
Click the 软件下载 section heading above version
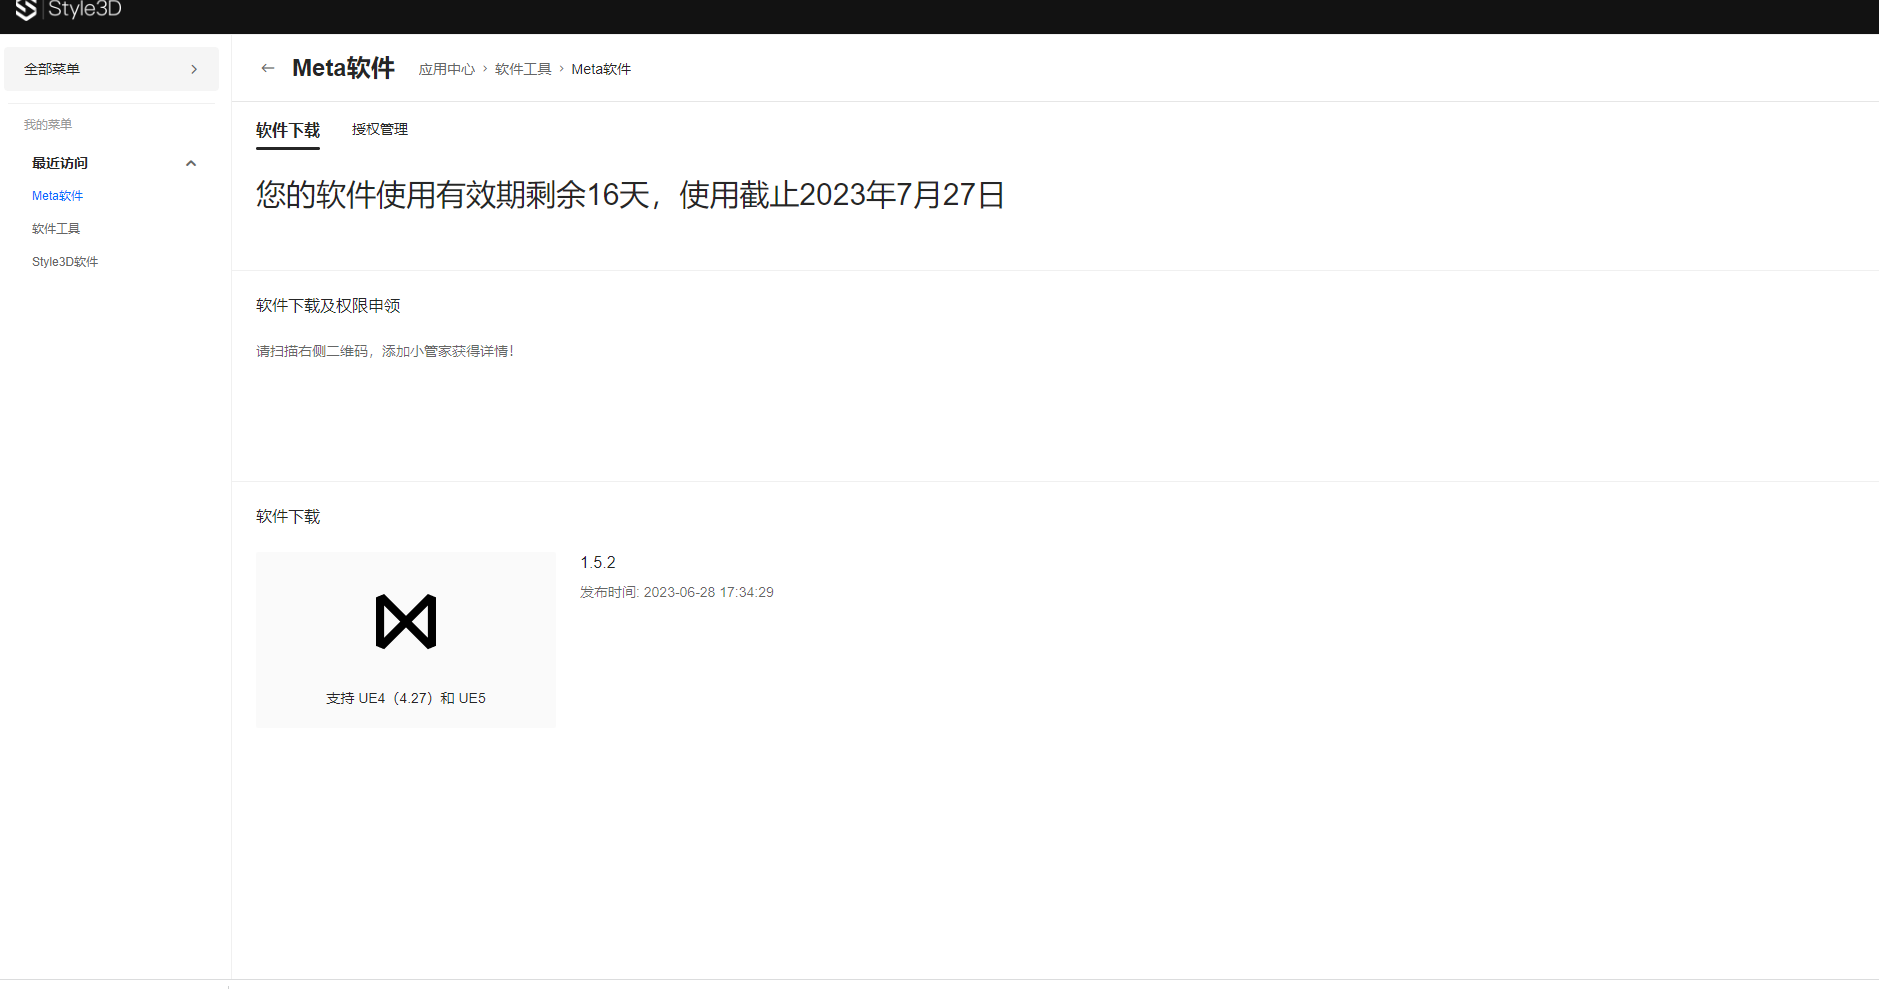pos(288,517)
